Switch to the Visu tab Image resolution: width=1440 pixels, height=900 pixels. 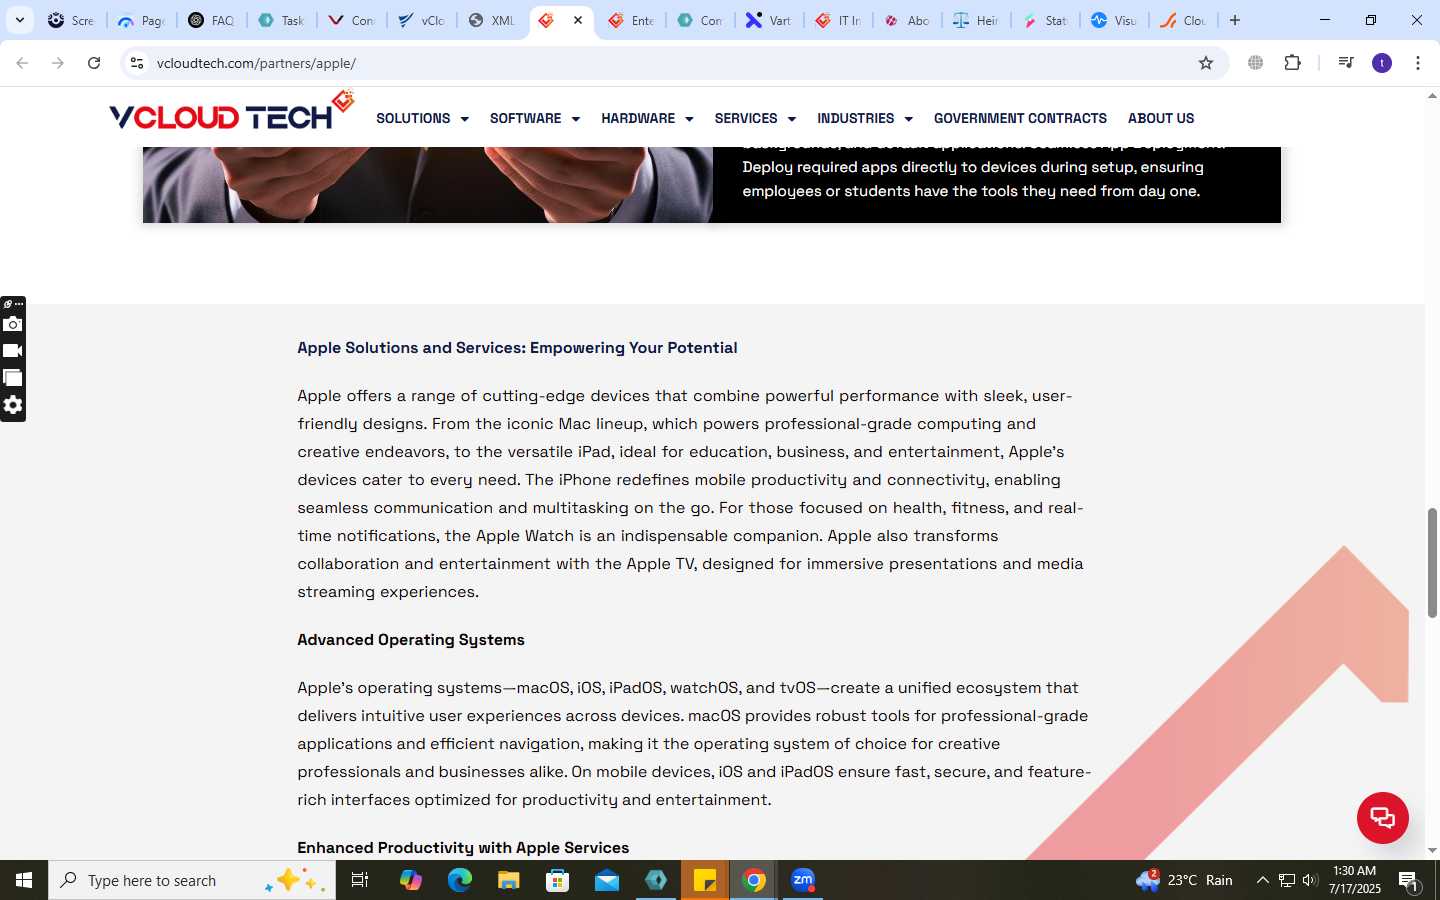click(1114, 20)
